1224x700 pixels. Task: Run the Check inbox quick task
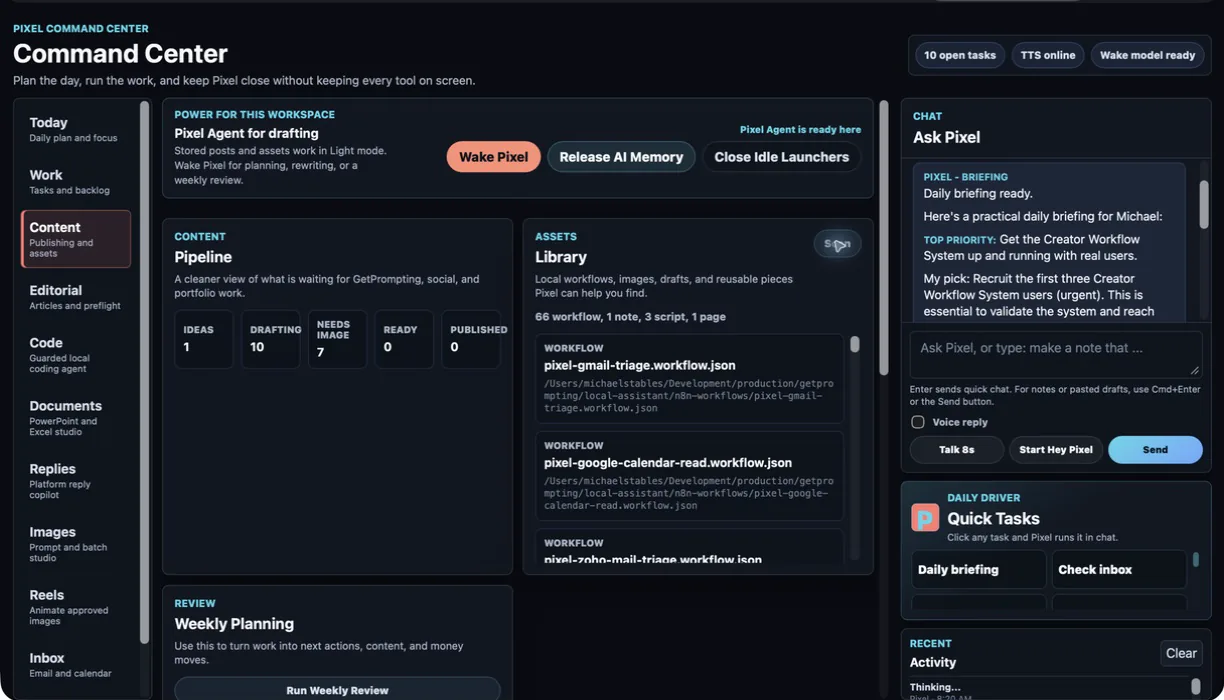tap(1119, 569)
